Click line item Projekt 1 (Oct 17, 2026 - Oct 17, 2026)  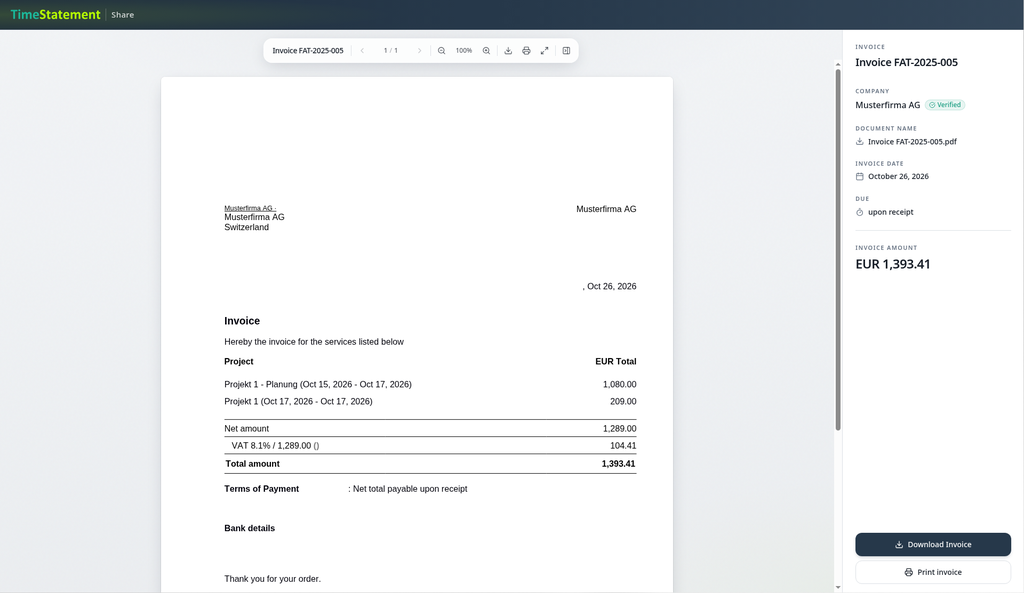tap(298, 401)
